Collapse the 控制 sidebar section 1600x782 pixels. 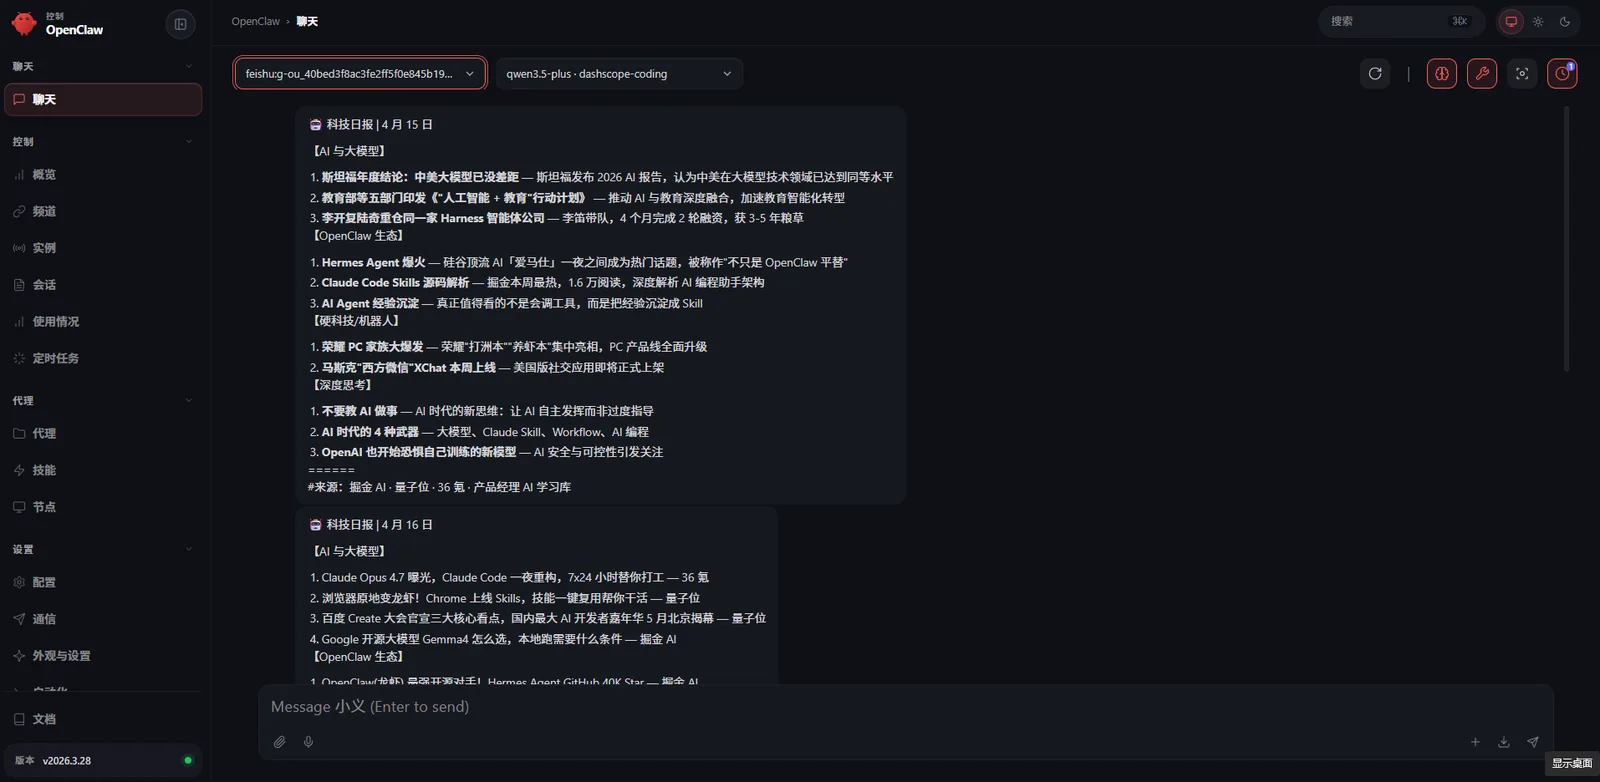[103, 142]
